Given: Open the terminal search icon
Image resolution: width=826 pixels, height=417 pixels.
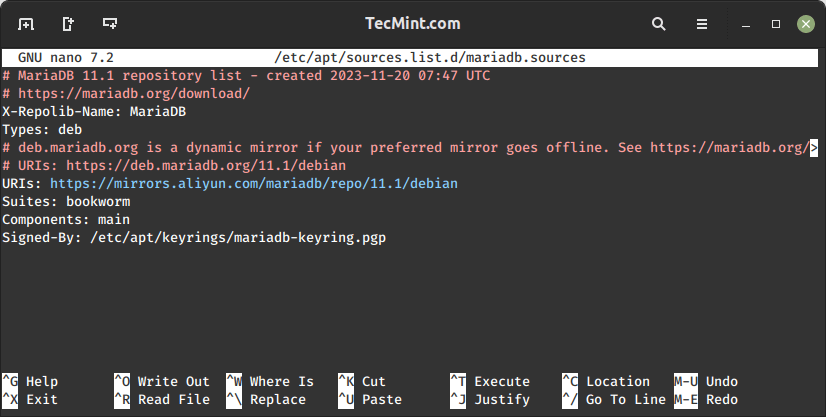Looking at the screenshot, I should coord(658,23).
